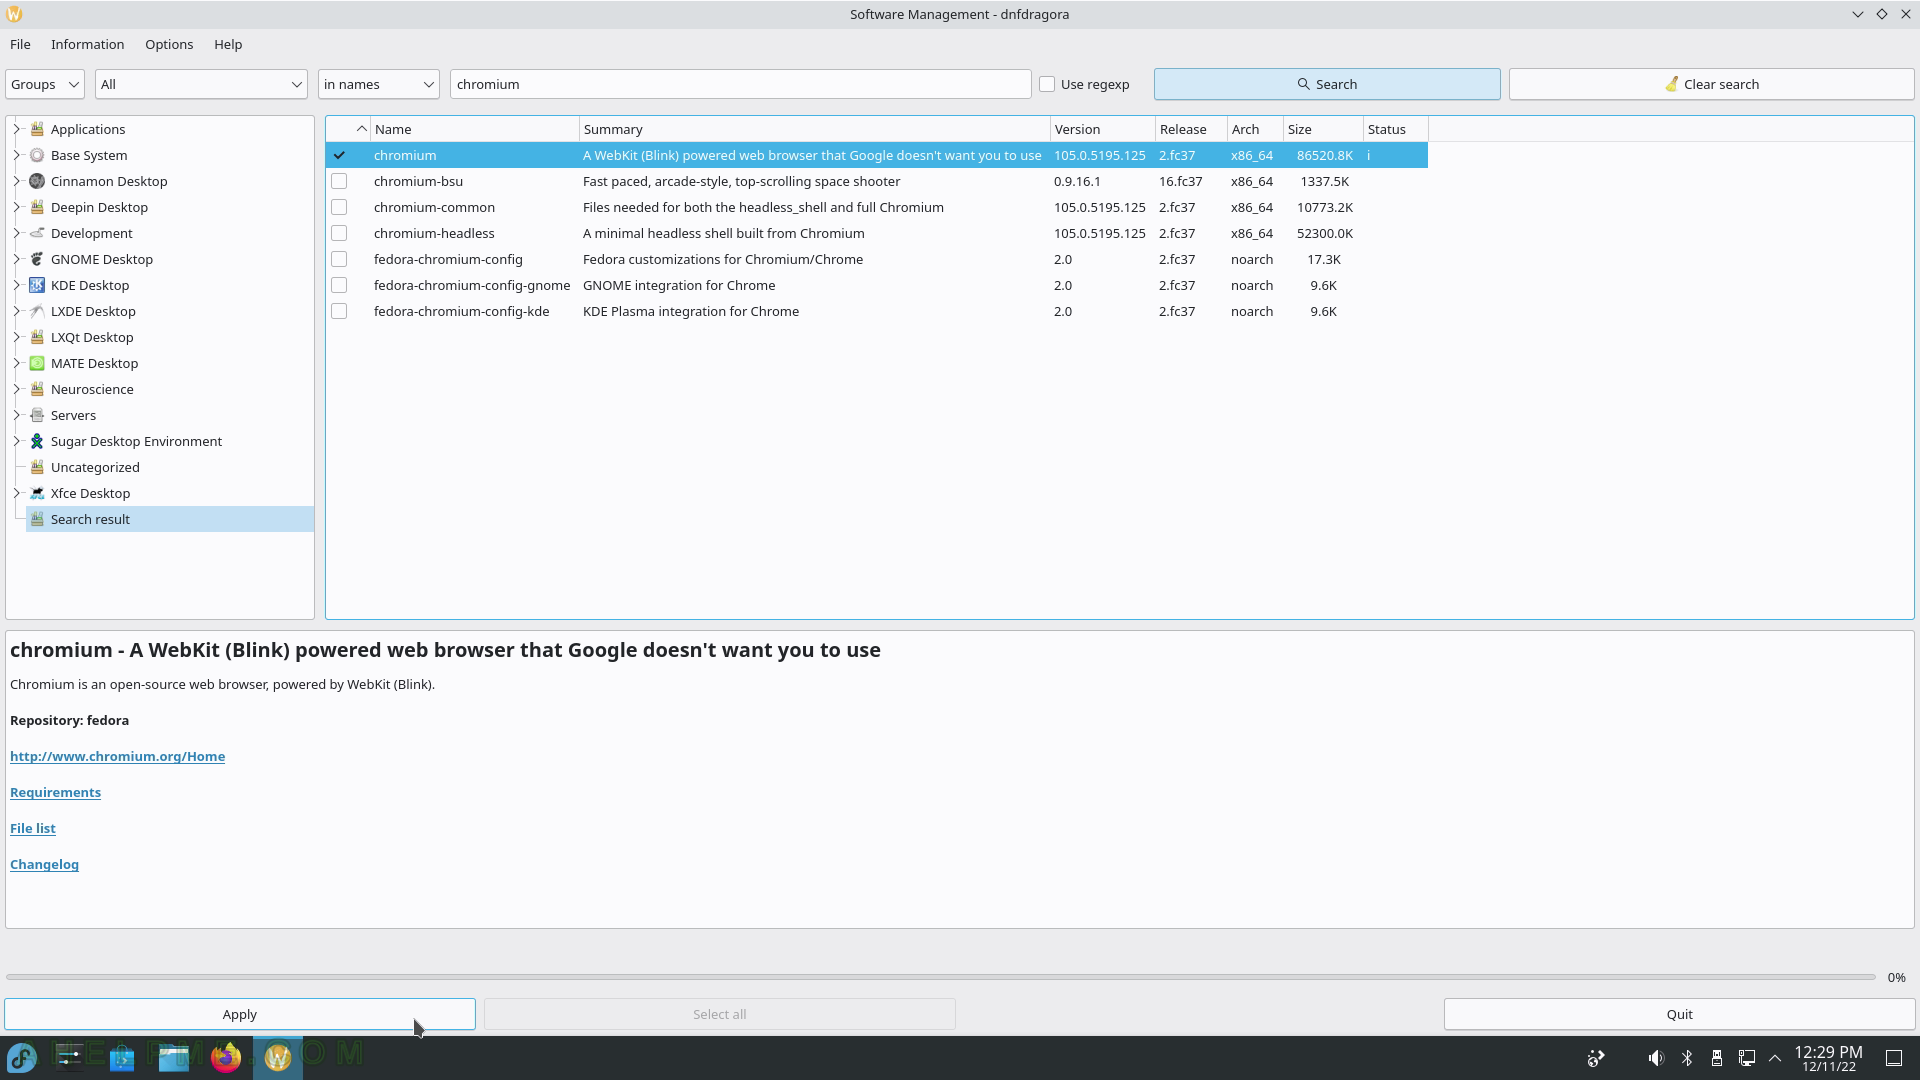Open the 'in names' search scope dropdown

point(379,84)
